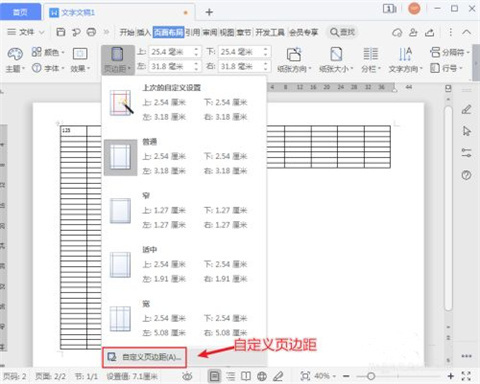Open the 纸张大小 paper size menu

tap(336, 60)
